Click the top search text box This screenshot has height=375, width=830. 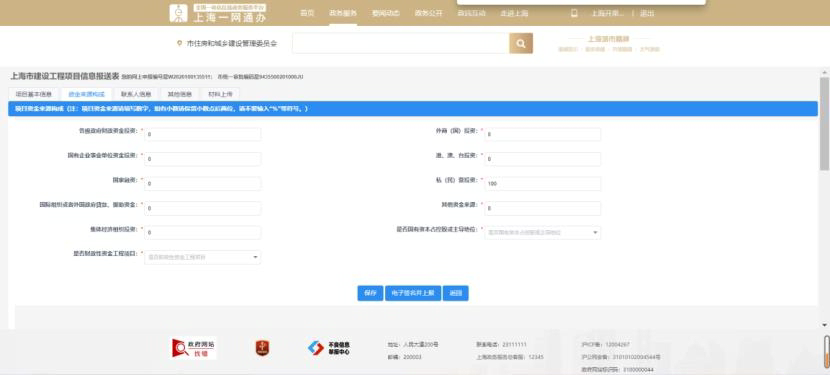tap(401, 43)
